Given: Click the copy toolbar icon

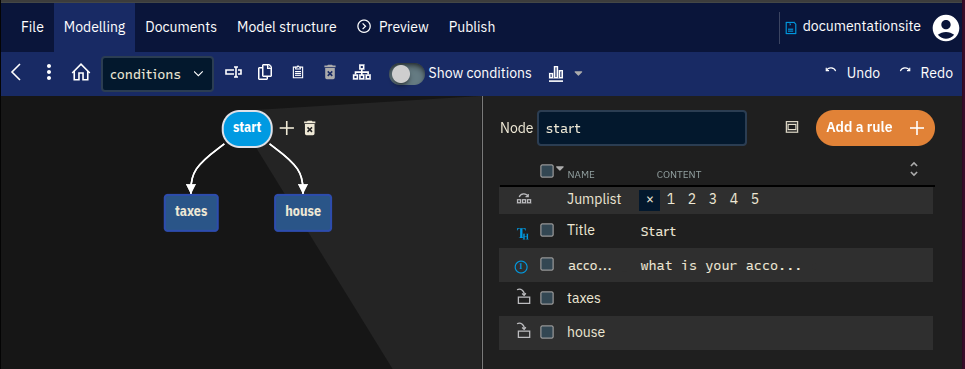Looking at the screenshot, I should (265, 73).
